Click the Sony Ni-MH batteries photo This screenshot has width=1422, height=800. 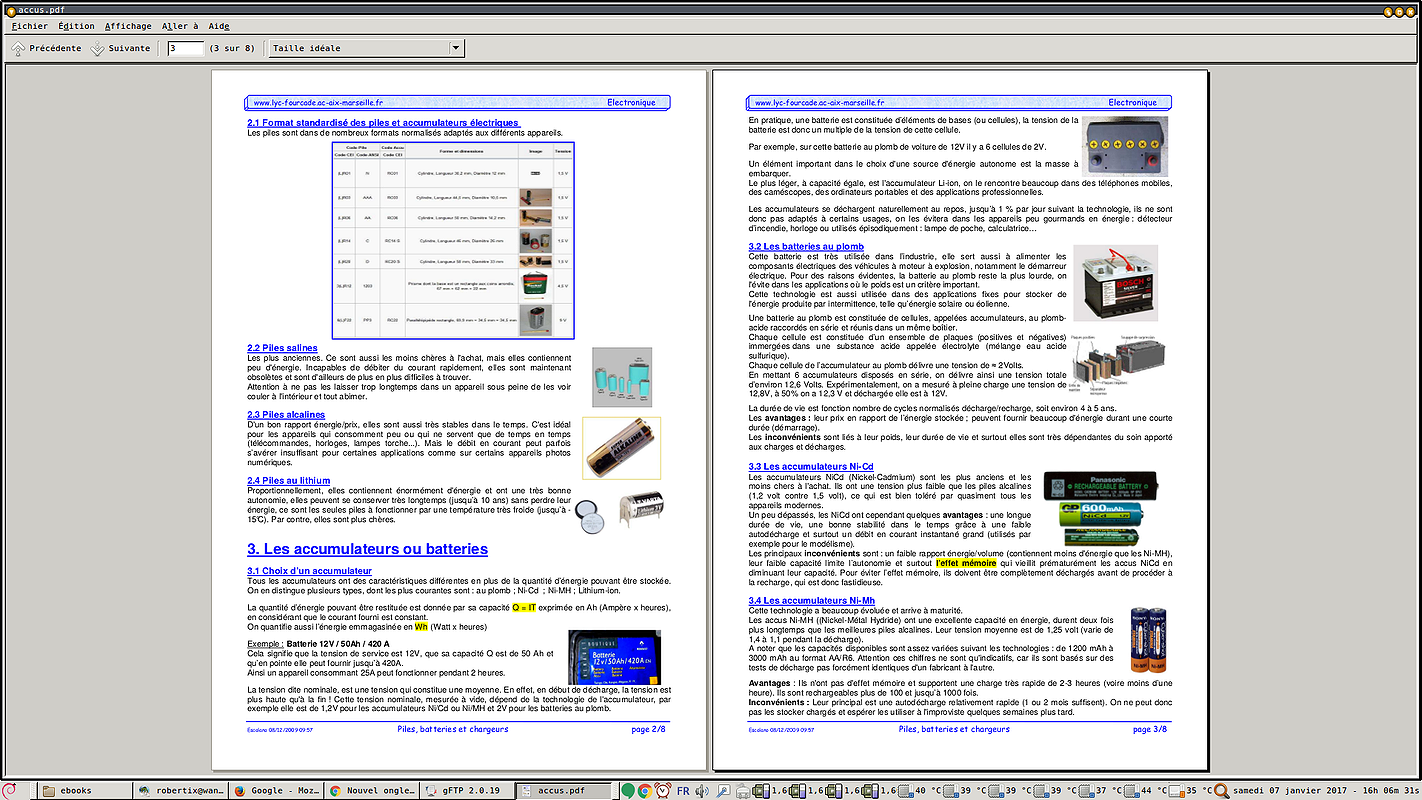pyautogui.click(x=1150, y=639)
